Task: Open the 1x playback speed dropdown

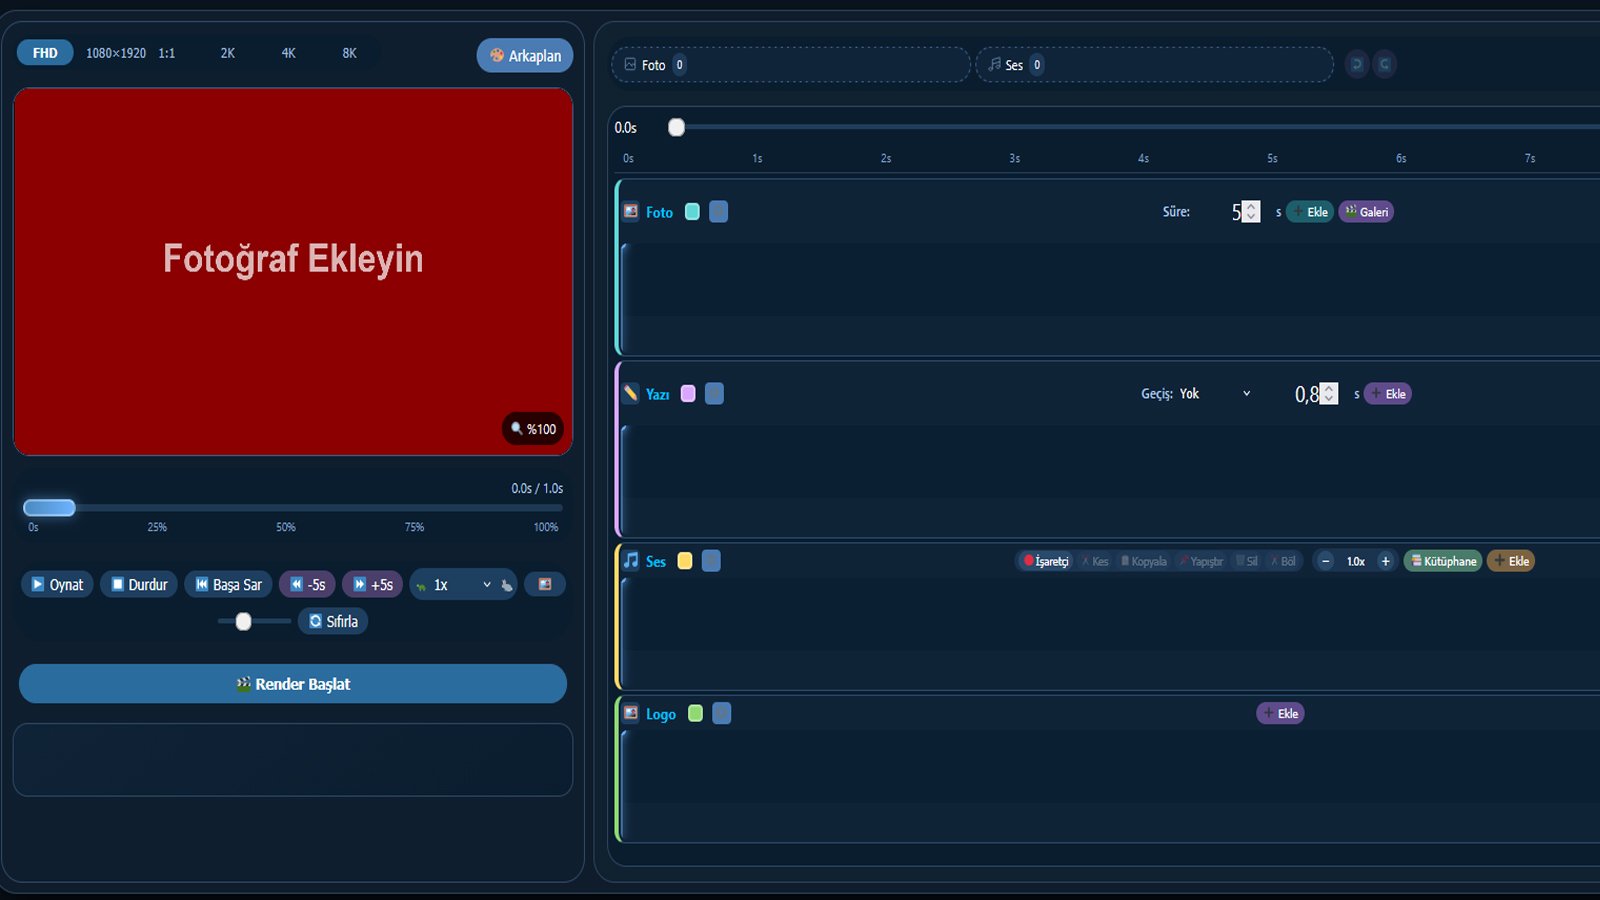Action: pos(462,585)
